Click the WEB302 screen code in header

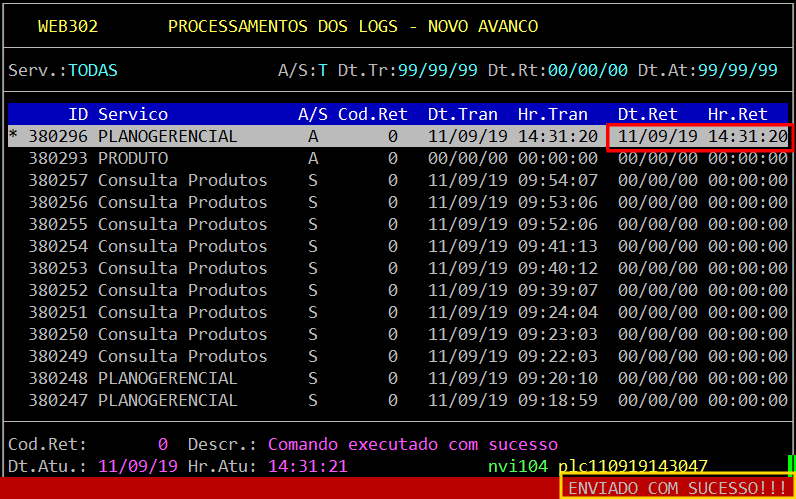67,26
